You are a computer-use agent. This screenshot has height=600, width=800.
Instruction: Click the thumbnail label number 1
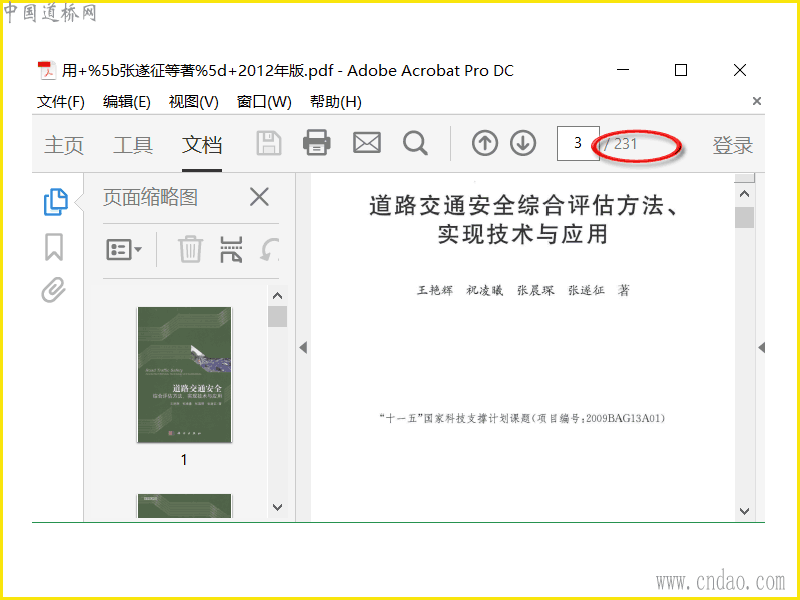click(x=184, y=460)
